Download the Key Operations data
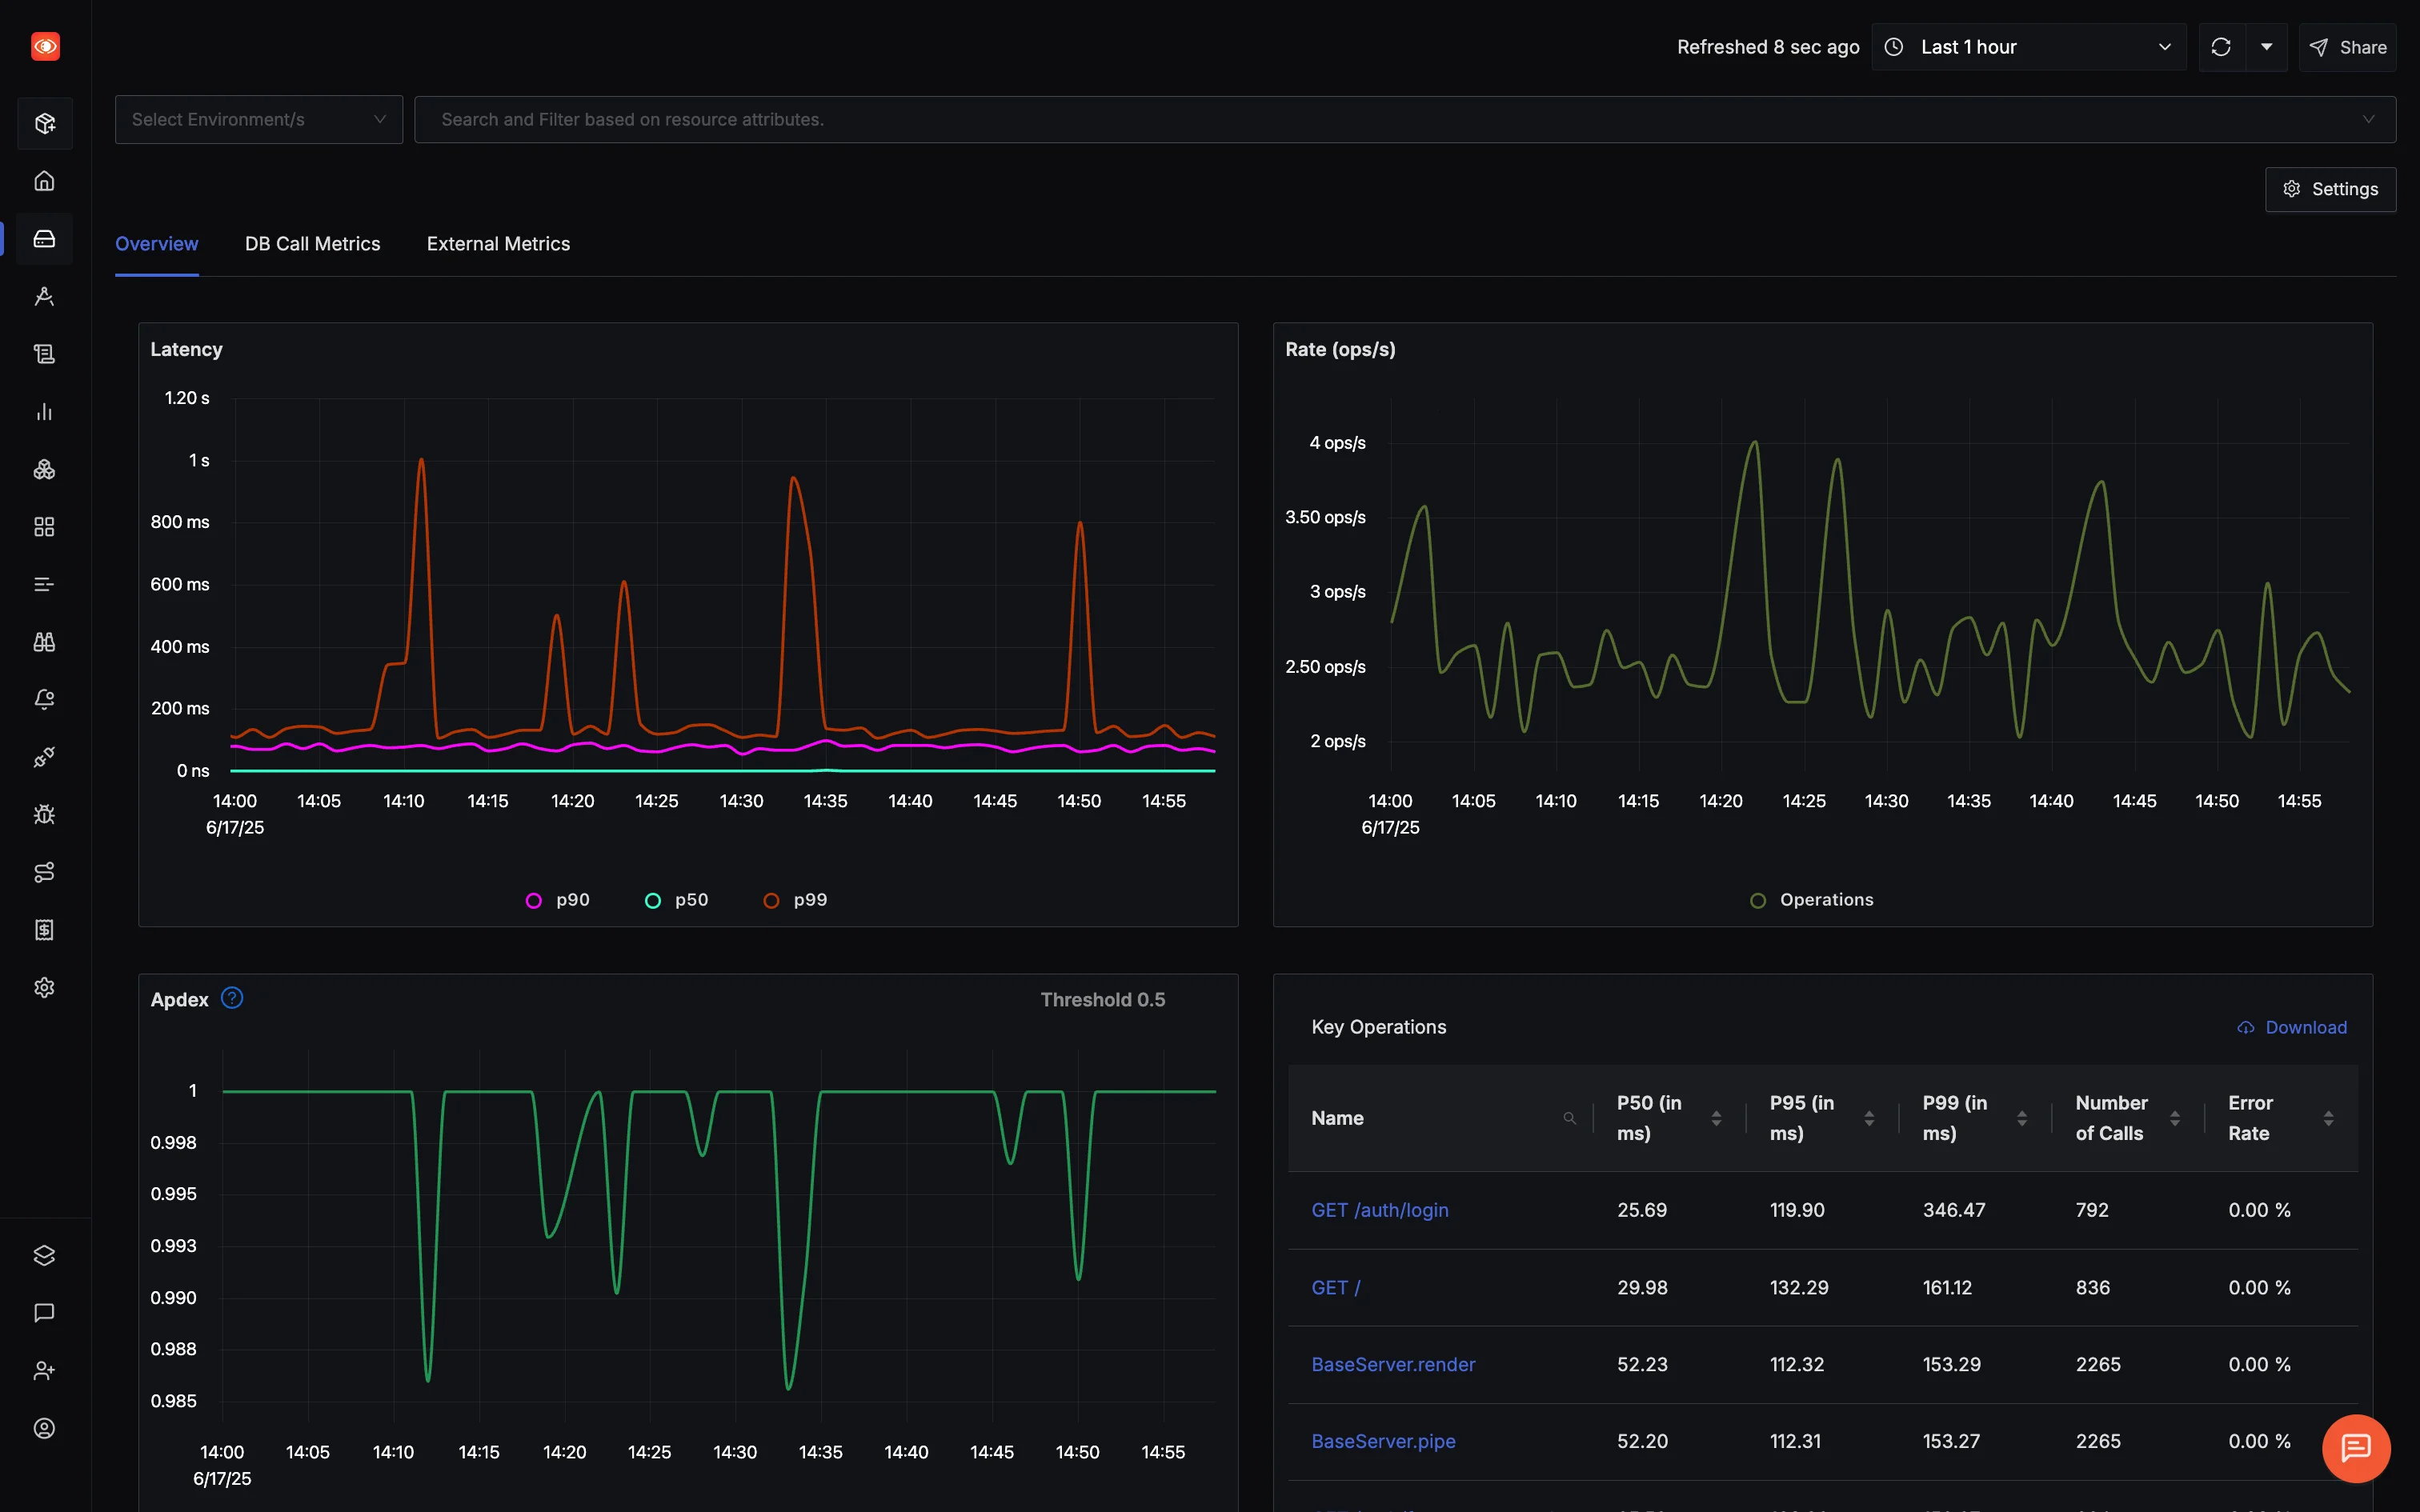The image size is (2420, 1512). (2292, 1027)
